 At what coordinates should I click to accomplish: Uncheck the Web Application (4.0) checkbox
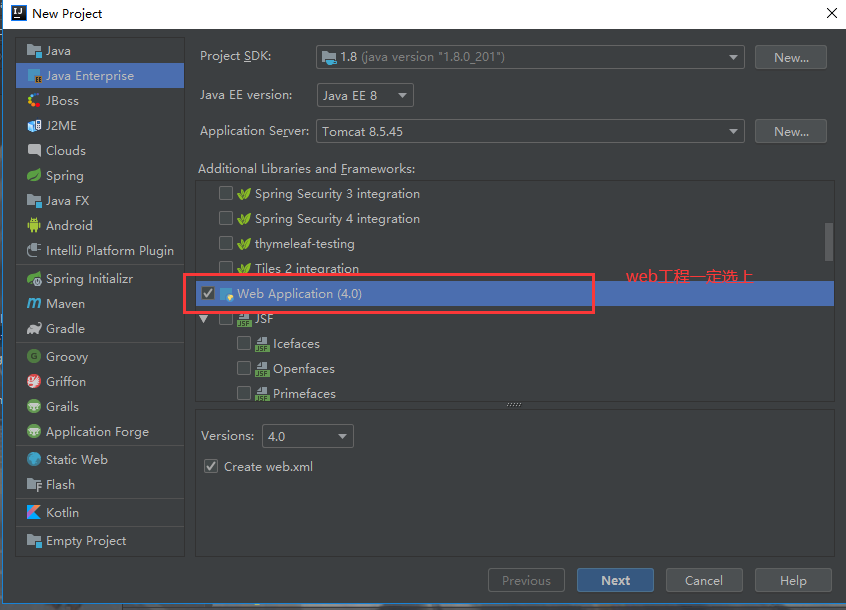coord(208,293)
